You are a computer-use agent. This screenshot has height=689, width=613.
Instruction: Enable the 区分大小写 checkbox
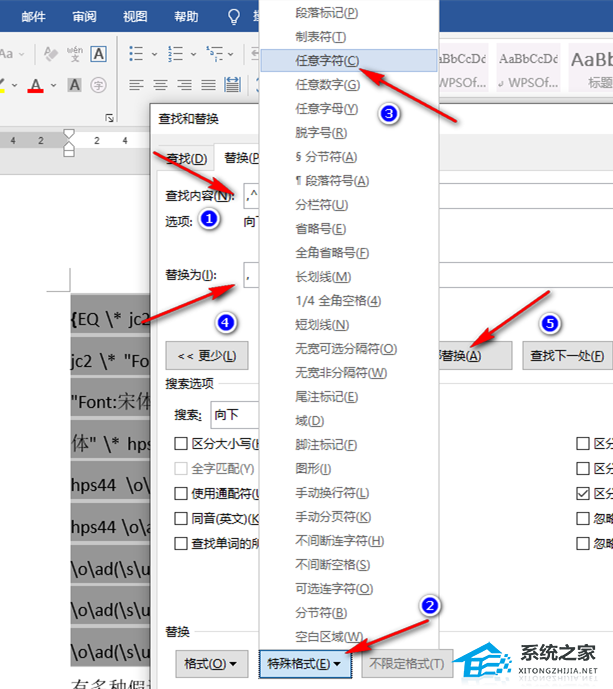[181, 444]
